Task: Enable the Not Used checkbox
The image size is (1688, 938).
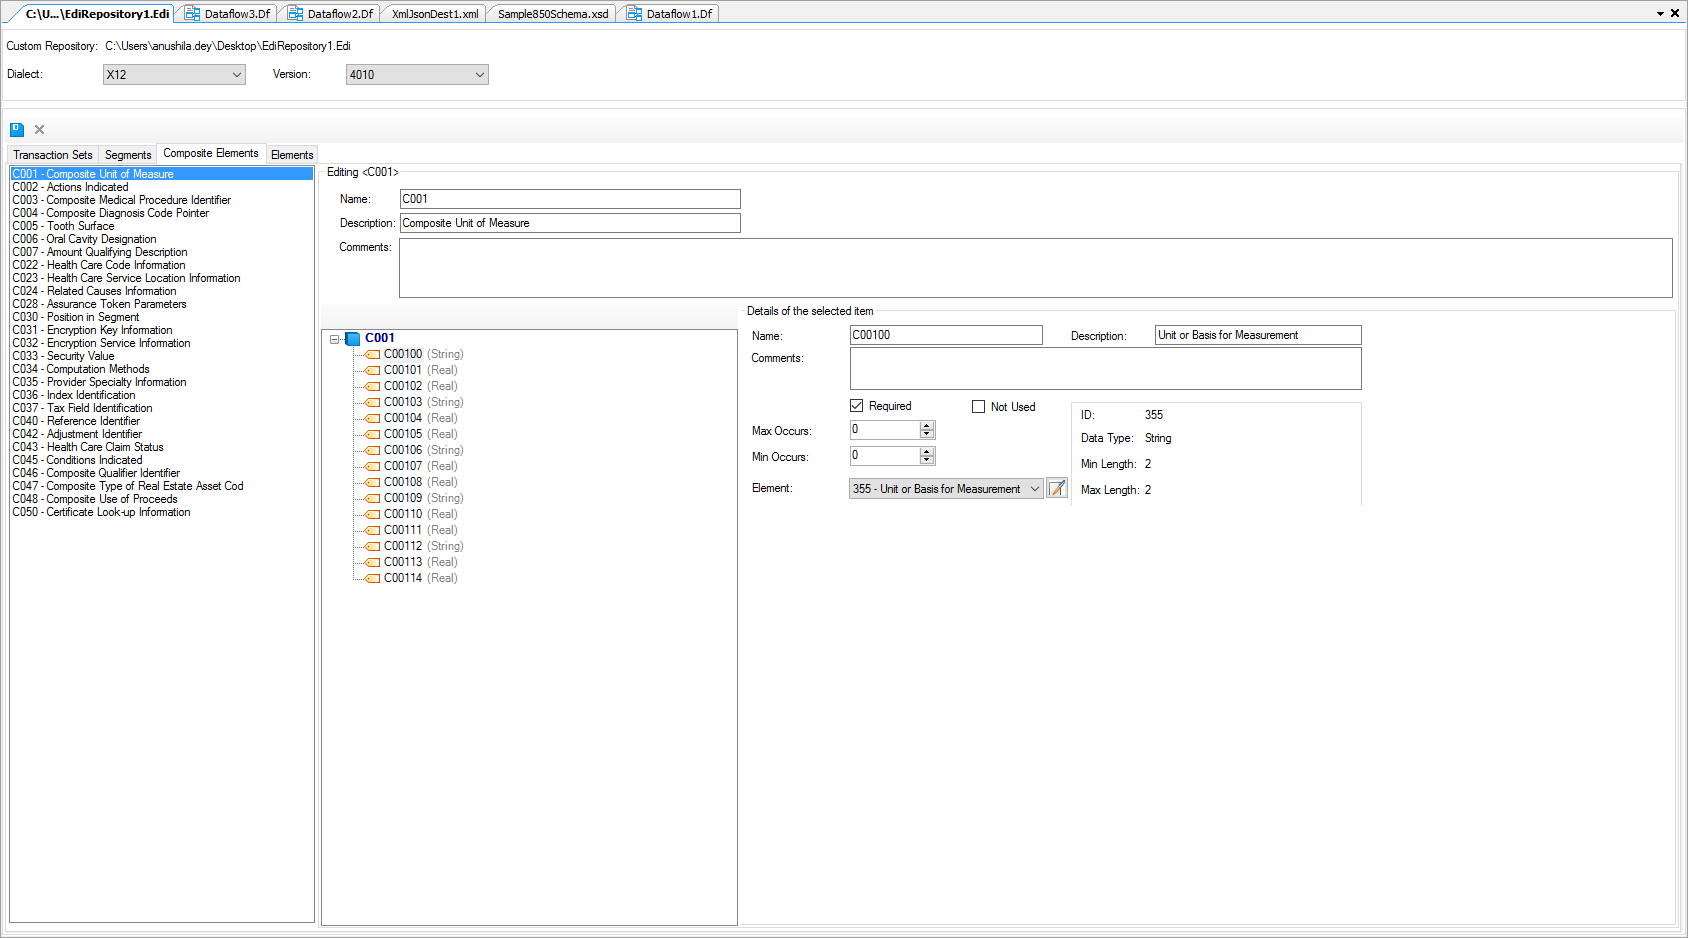Action: (x=979, y=407)
